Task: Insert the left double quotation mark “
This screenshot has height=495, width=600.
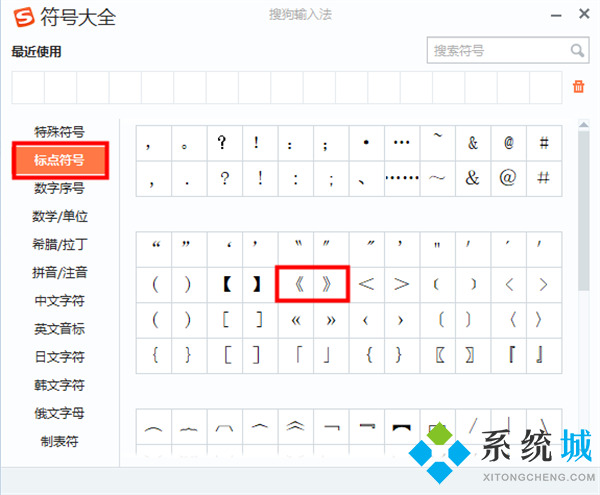Action: [x=154, y=249]
